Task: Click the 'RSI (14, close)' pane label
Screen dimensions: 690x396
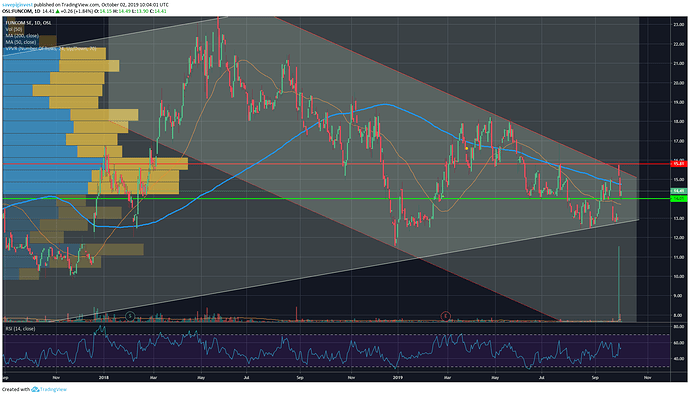Action: [x=20, y=329]
